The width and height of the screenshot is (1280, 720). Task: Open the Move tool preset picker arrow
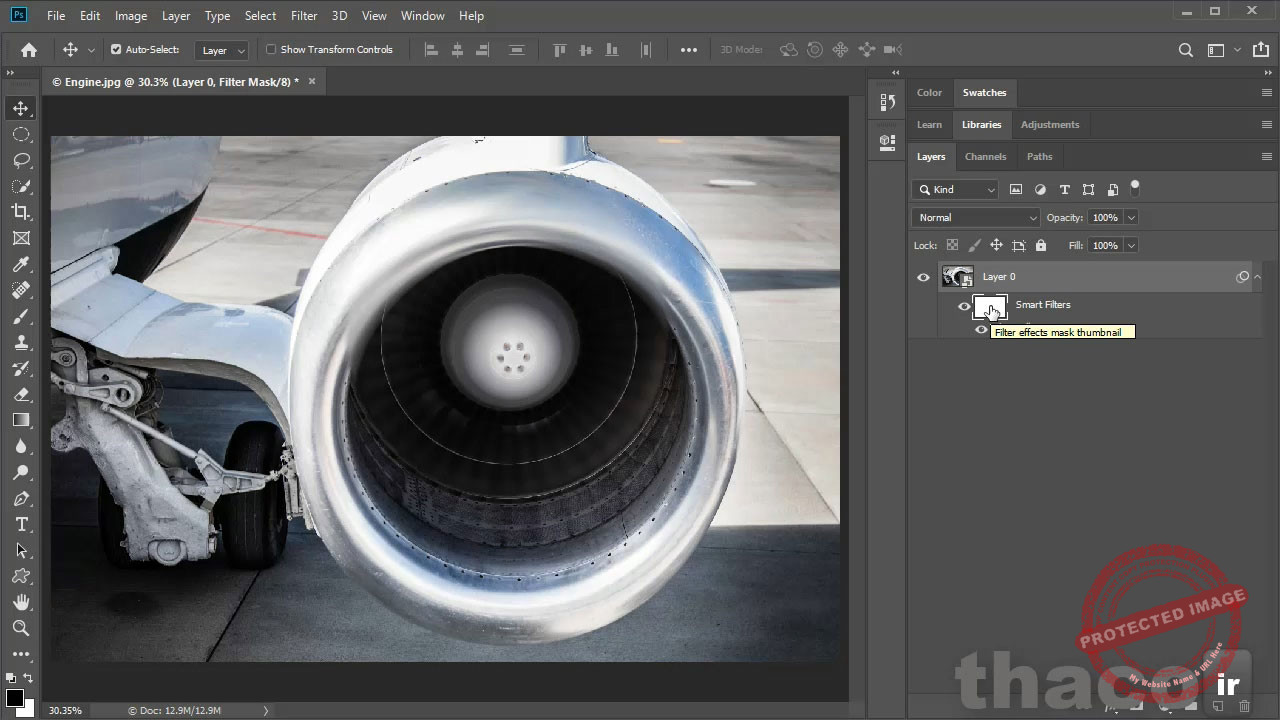pyautogui.click(x=91, y=50)
